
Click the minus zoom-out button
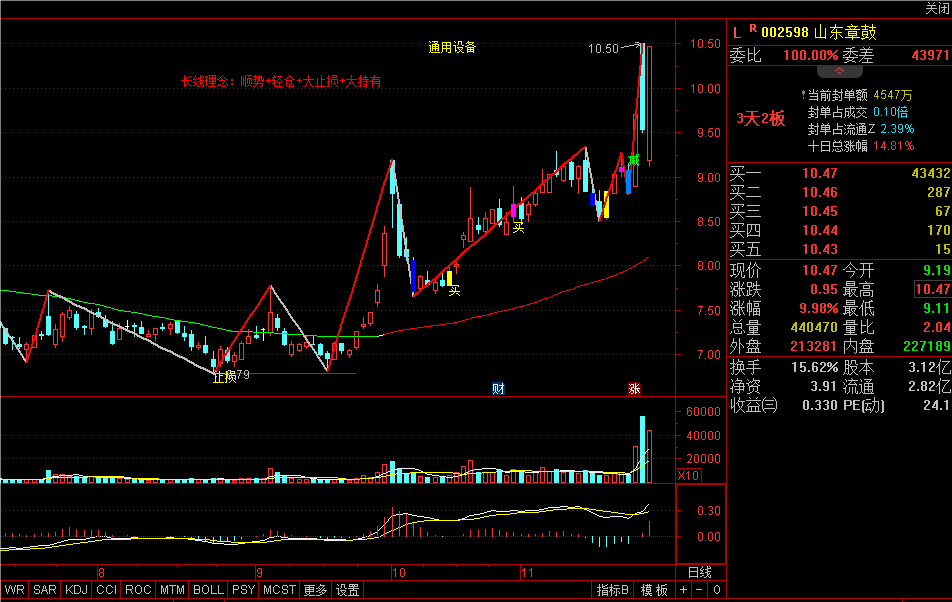700,590
